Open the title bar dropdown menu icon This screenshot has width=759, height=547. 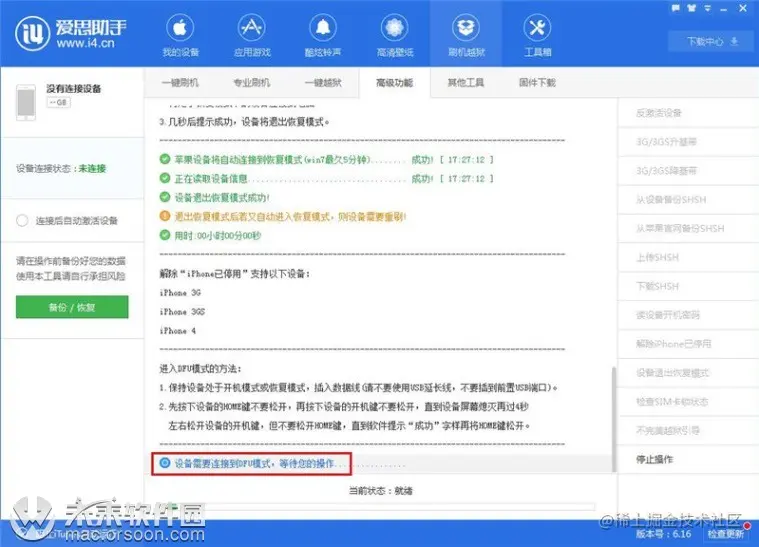(707, 8)
